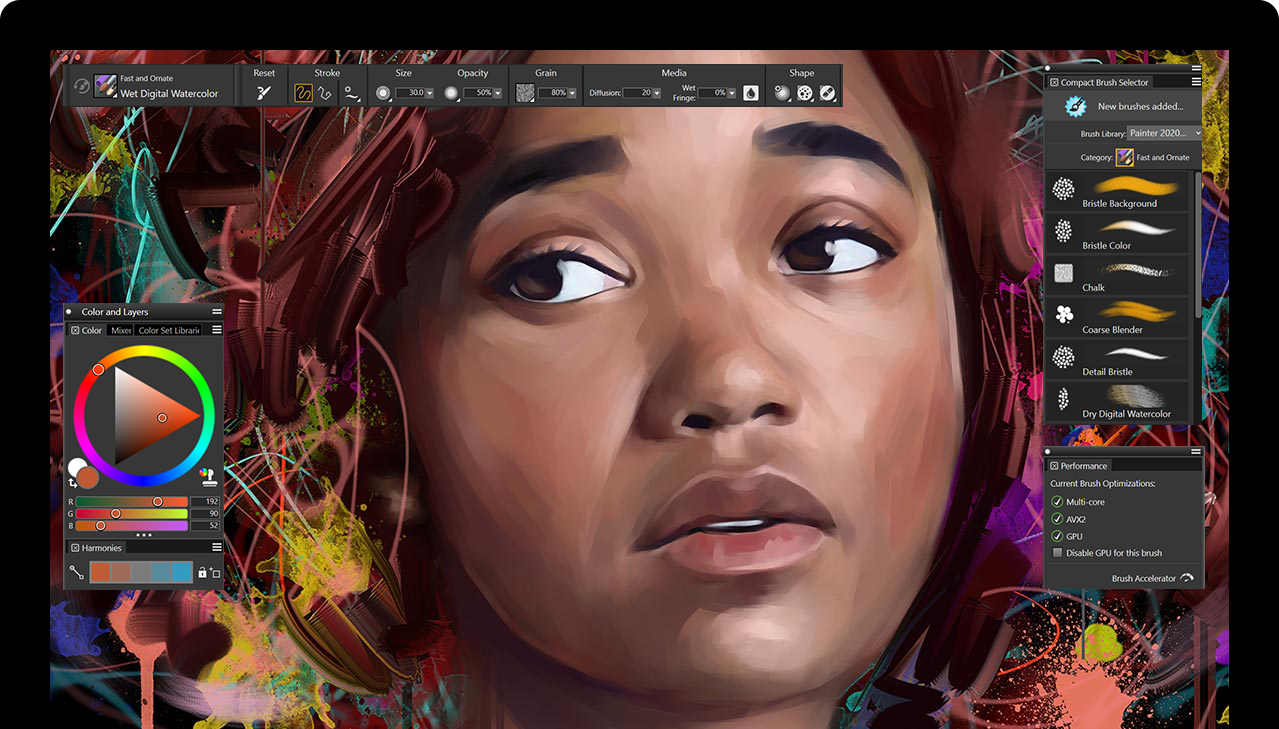Image resolution: width=1279 pixels, height=729 pixels.
Task: Open the Grain paper texture selector
Action: (x=525, y=93)
